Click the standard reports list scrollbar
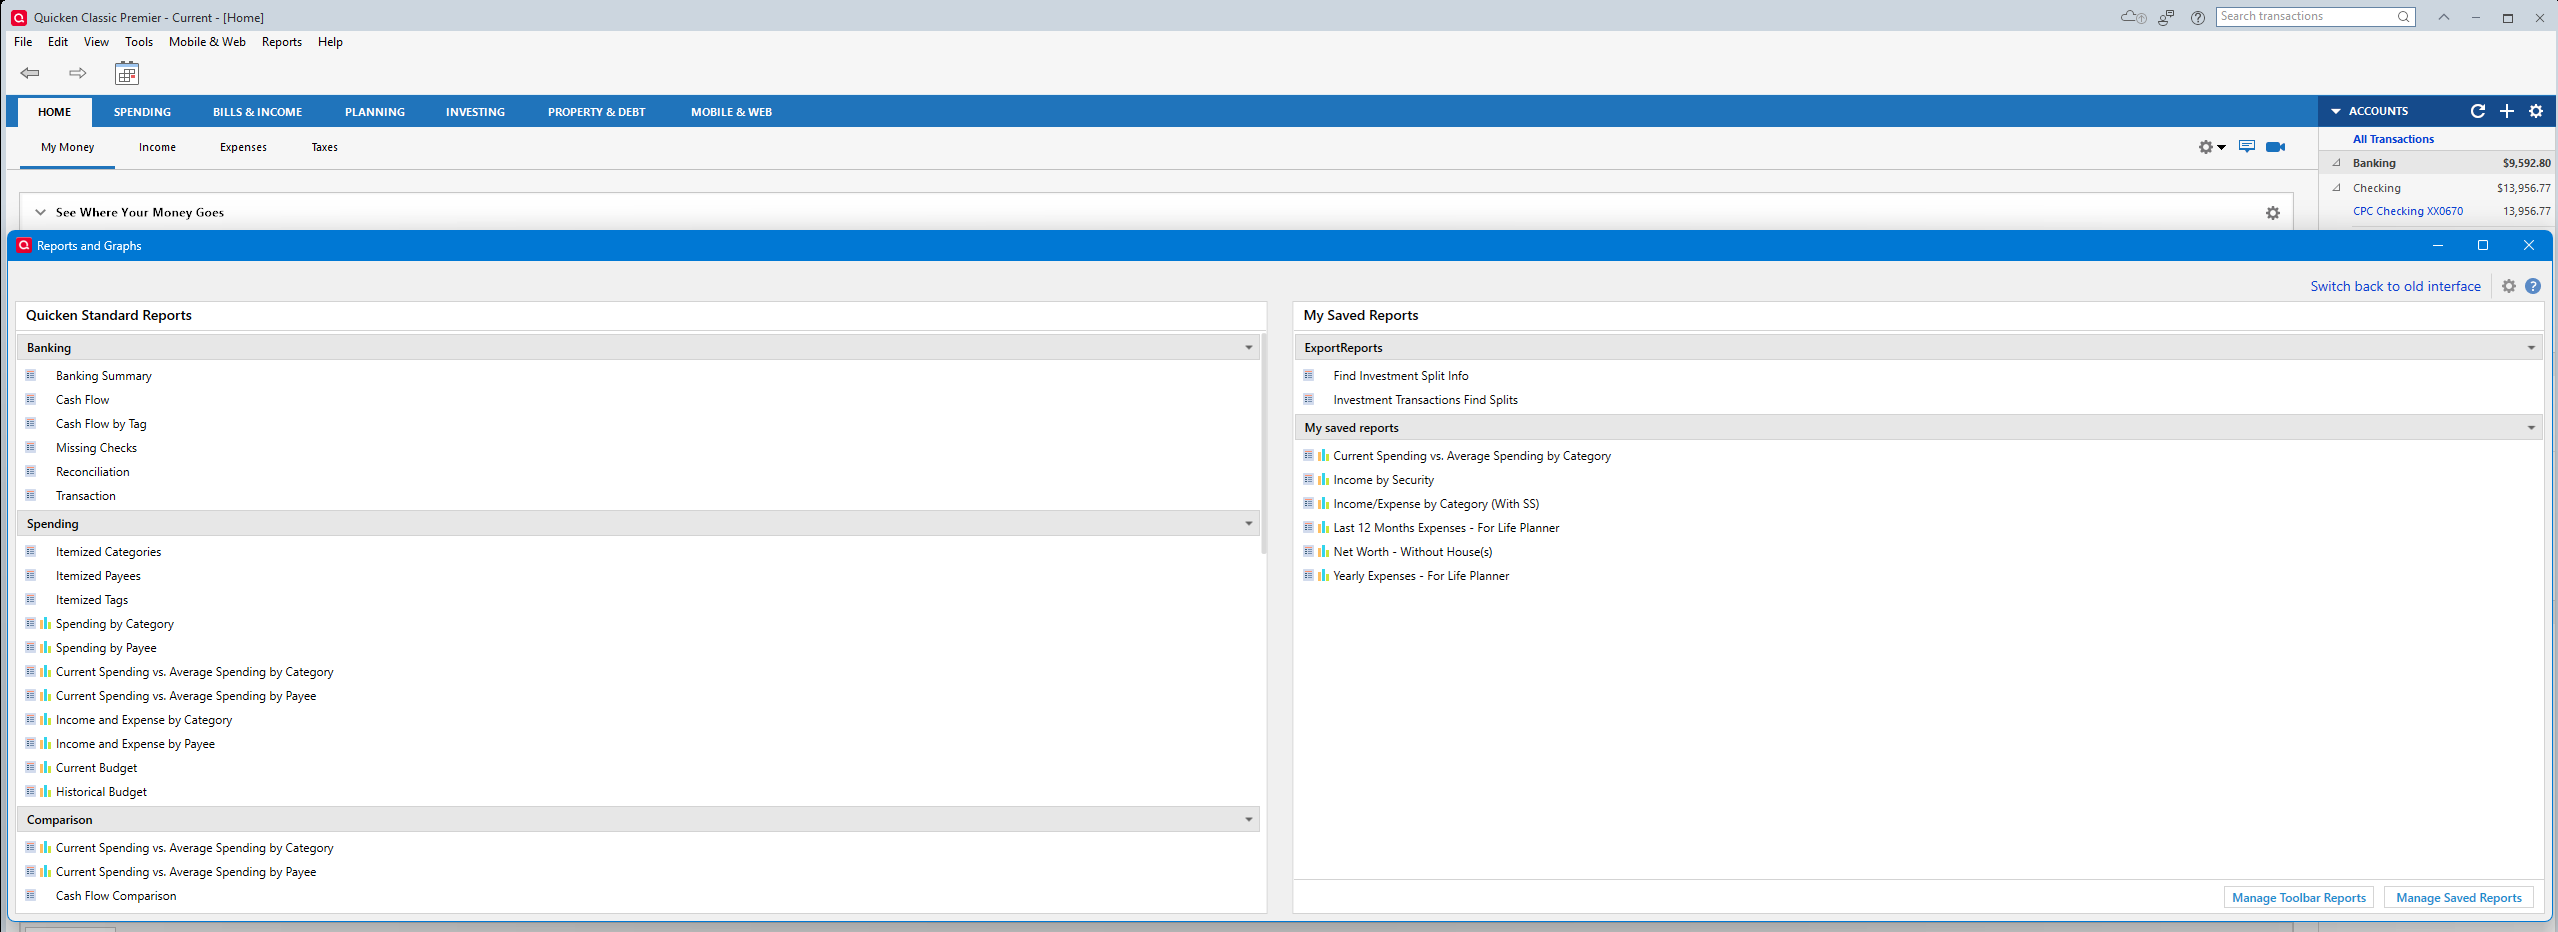The image size is (2558, 932). 1264,444
